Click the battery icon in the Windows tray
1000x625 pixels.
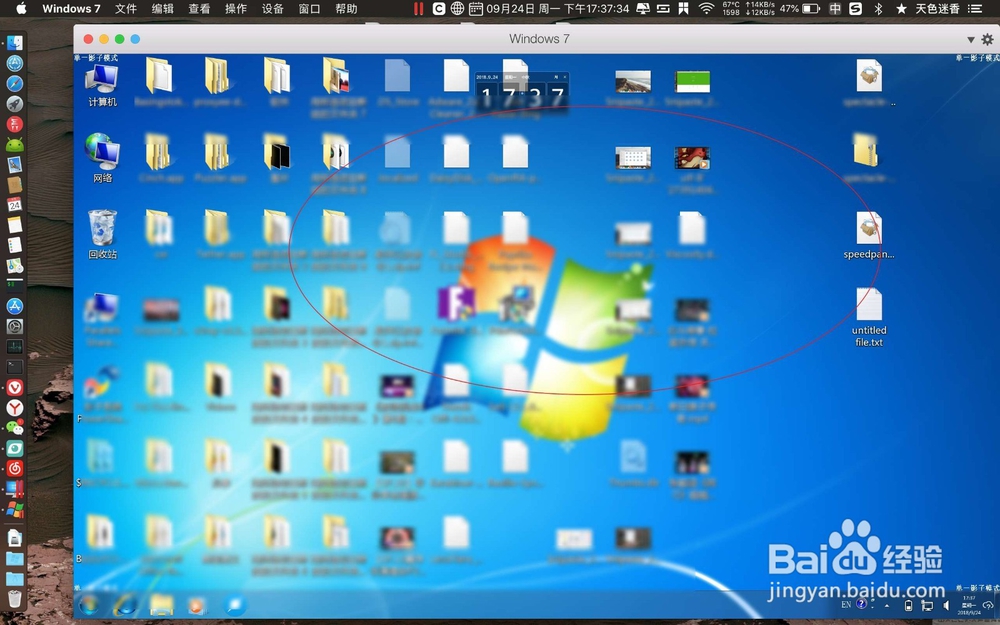pyautogui.click(x=908, y=605)
